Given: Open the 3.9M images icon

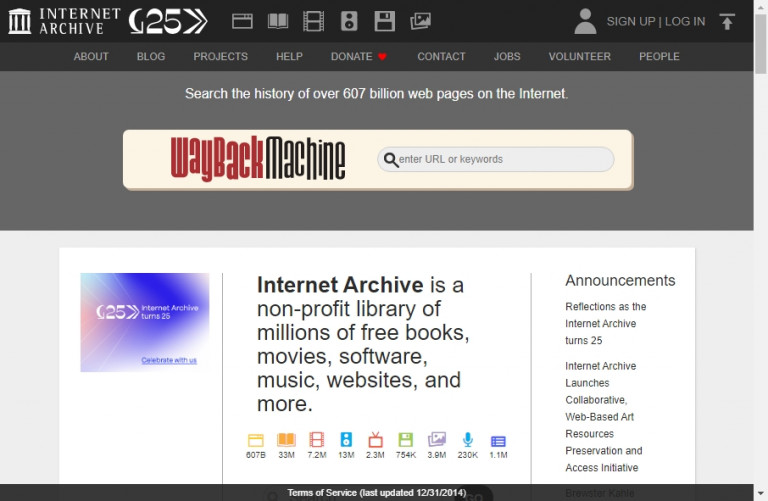Looking at the screenshot, I should [436, 439].
